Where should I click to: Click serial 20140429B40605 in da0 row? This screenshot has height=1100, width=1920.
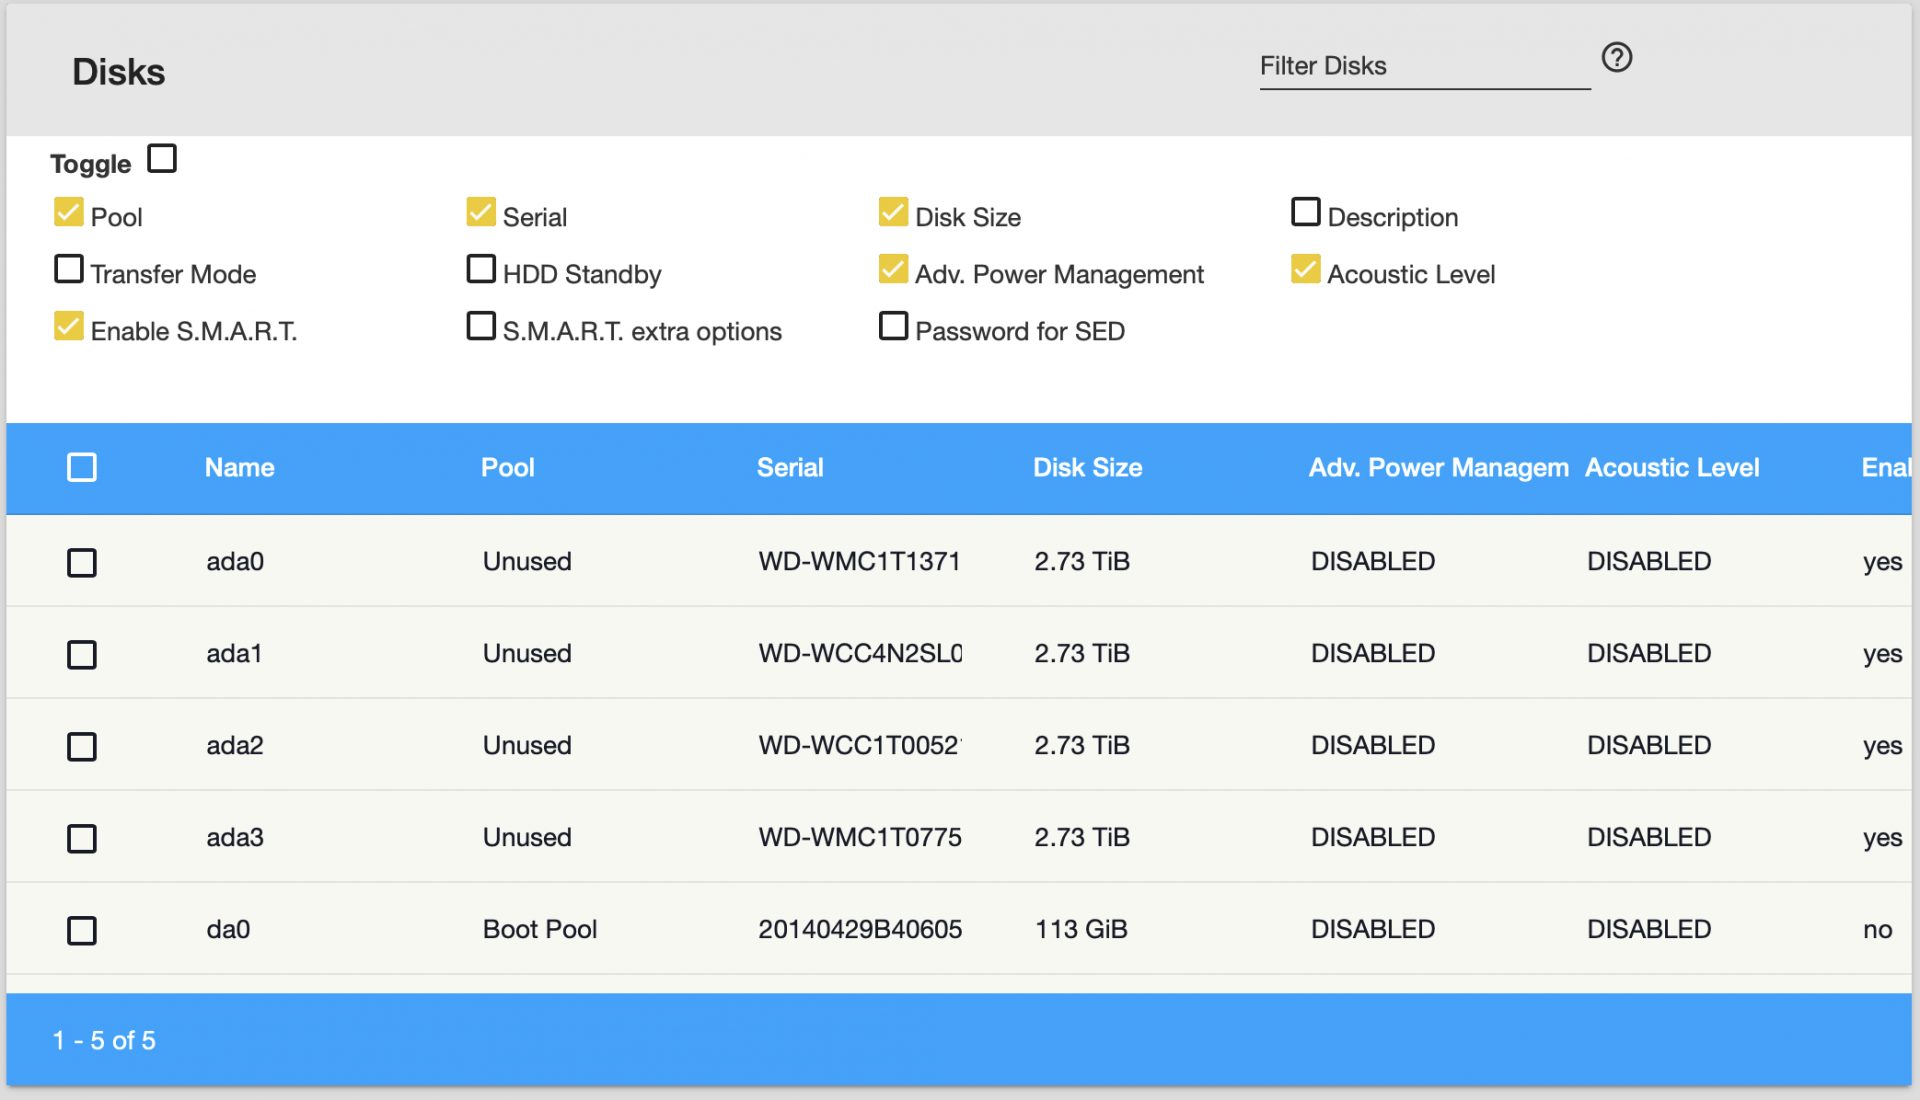coord(860,930)
